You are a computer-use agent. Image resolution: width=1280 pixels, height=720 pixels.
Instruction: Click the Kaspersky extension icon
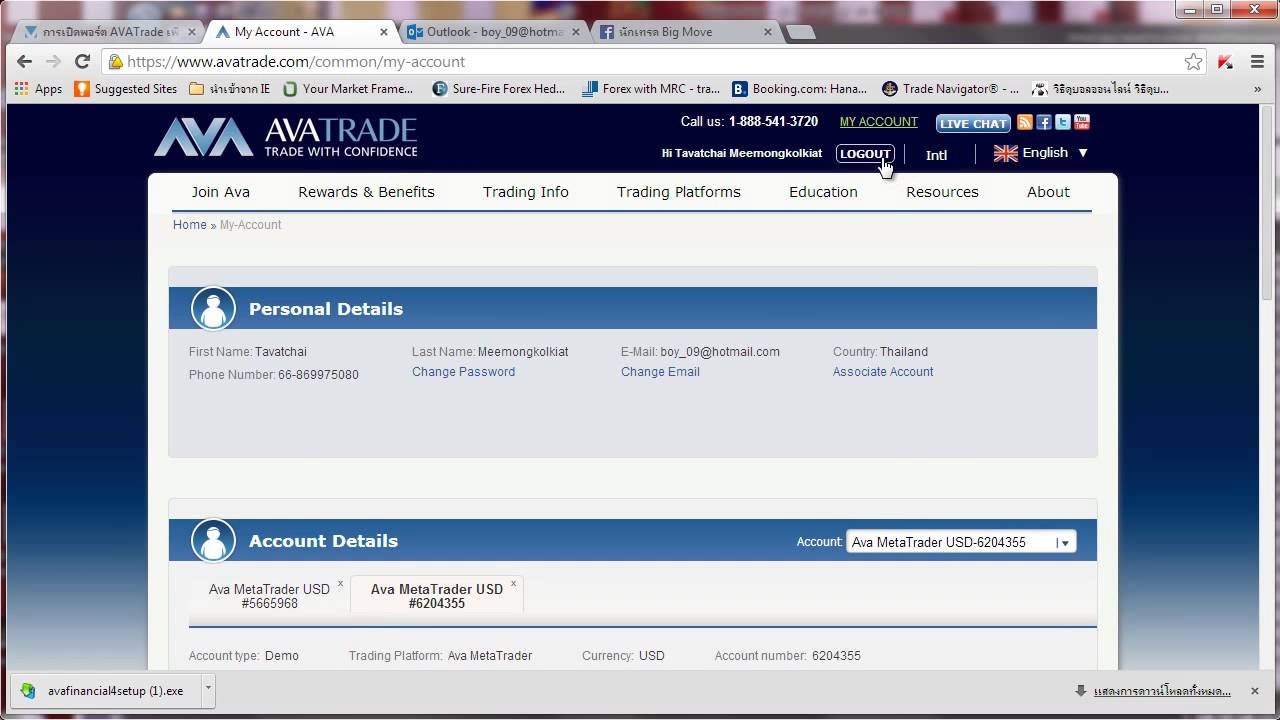click(x=1226, y=62)
